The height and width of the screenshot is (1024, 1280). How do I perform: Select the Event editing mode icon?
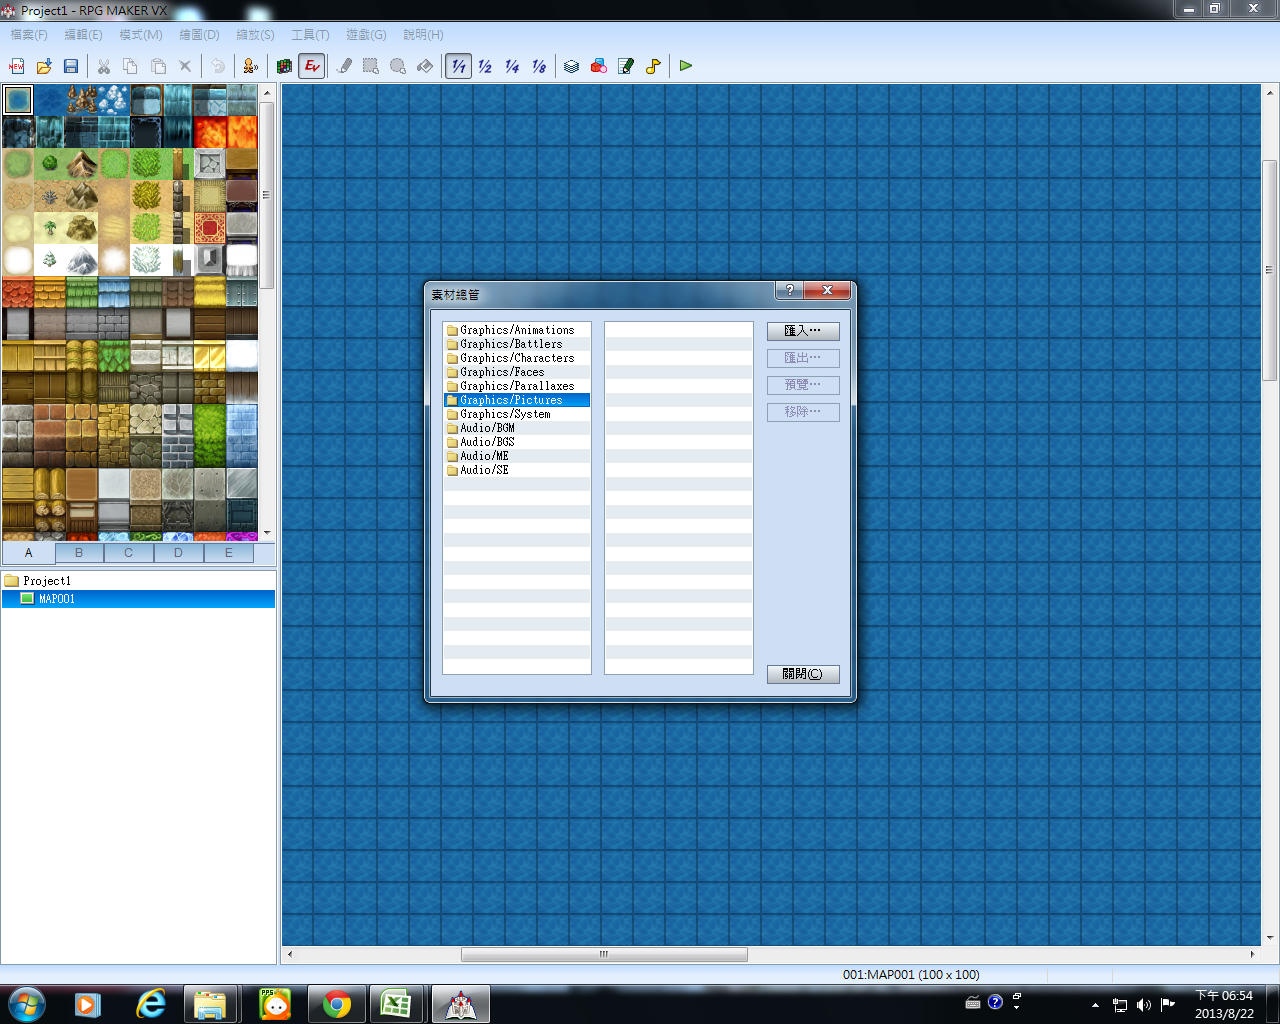pyautogui.click(x=312, y=66)
